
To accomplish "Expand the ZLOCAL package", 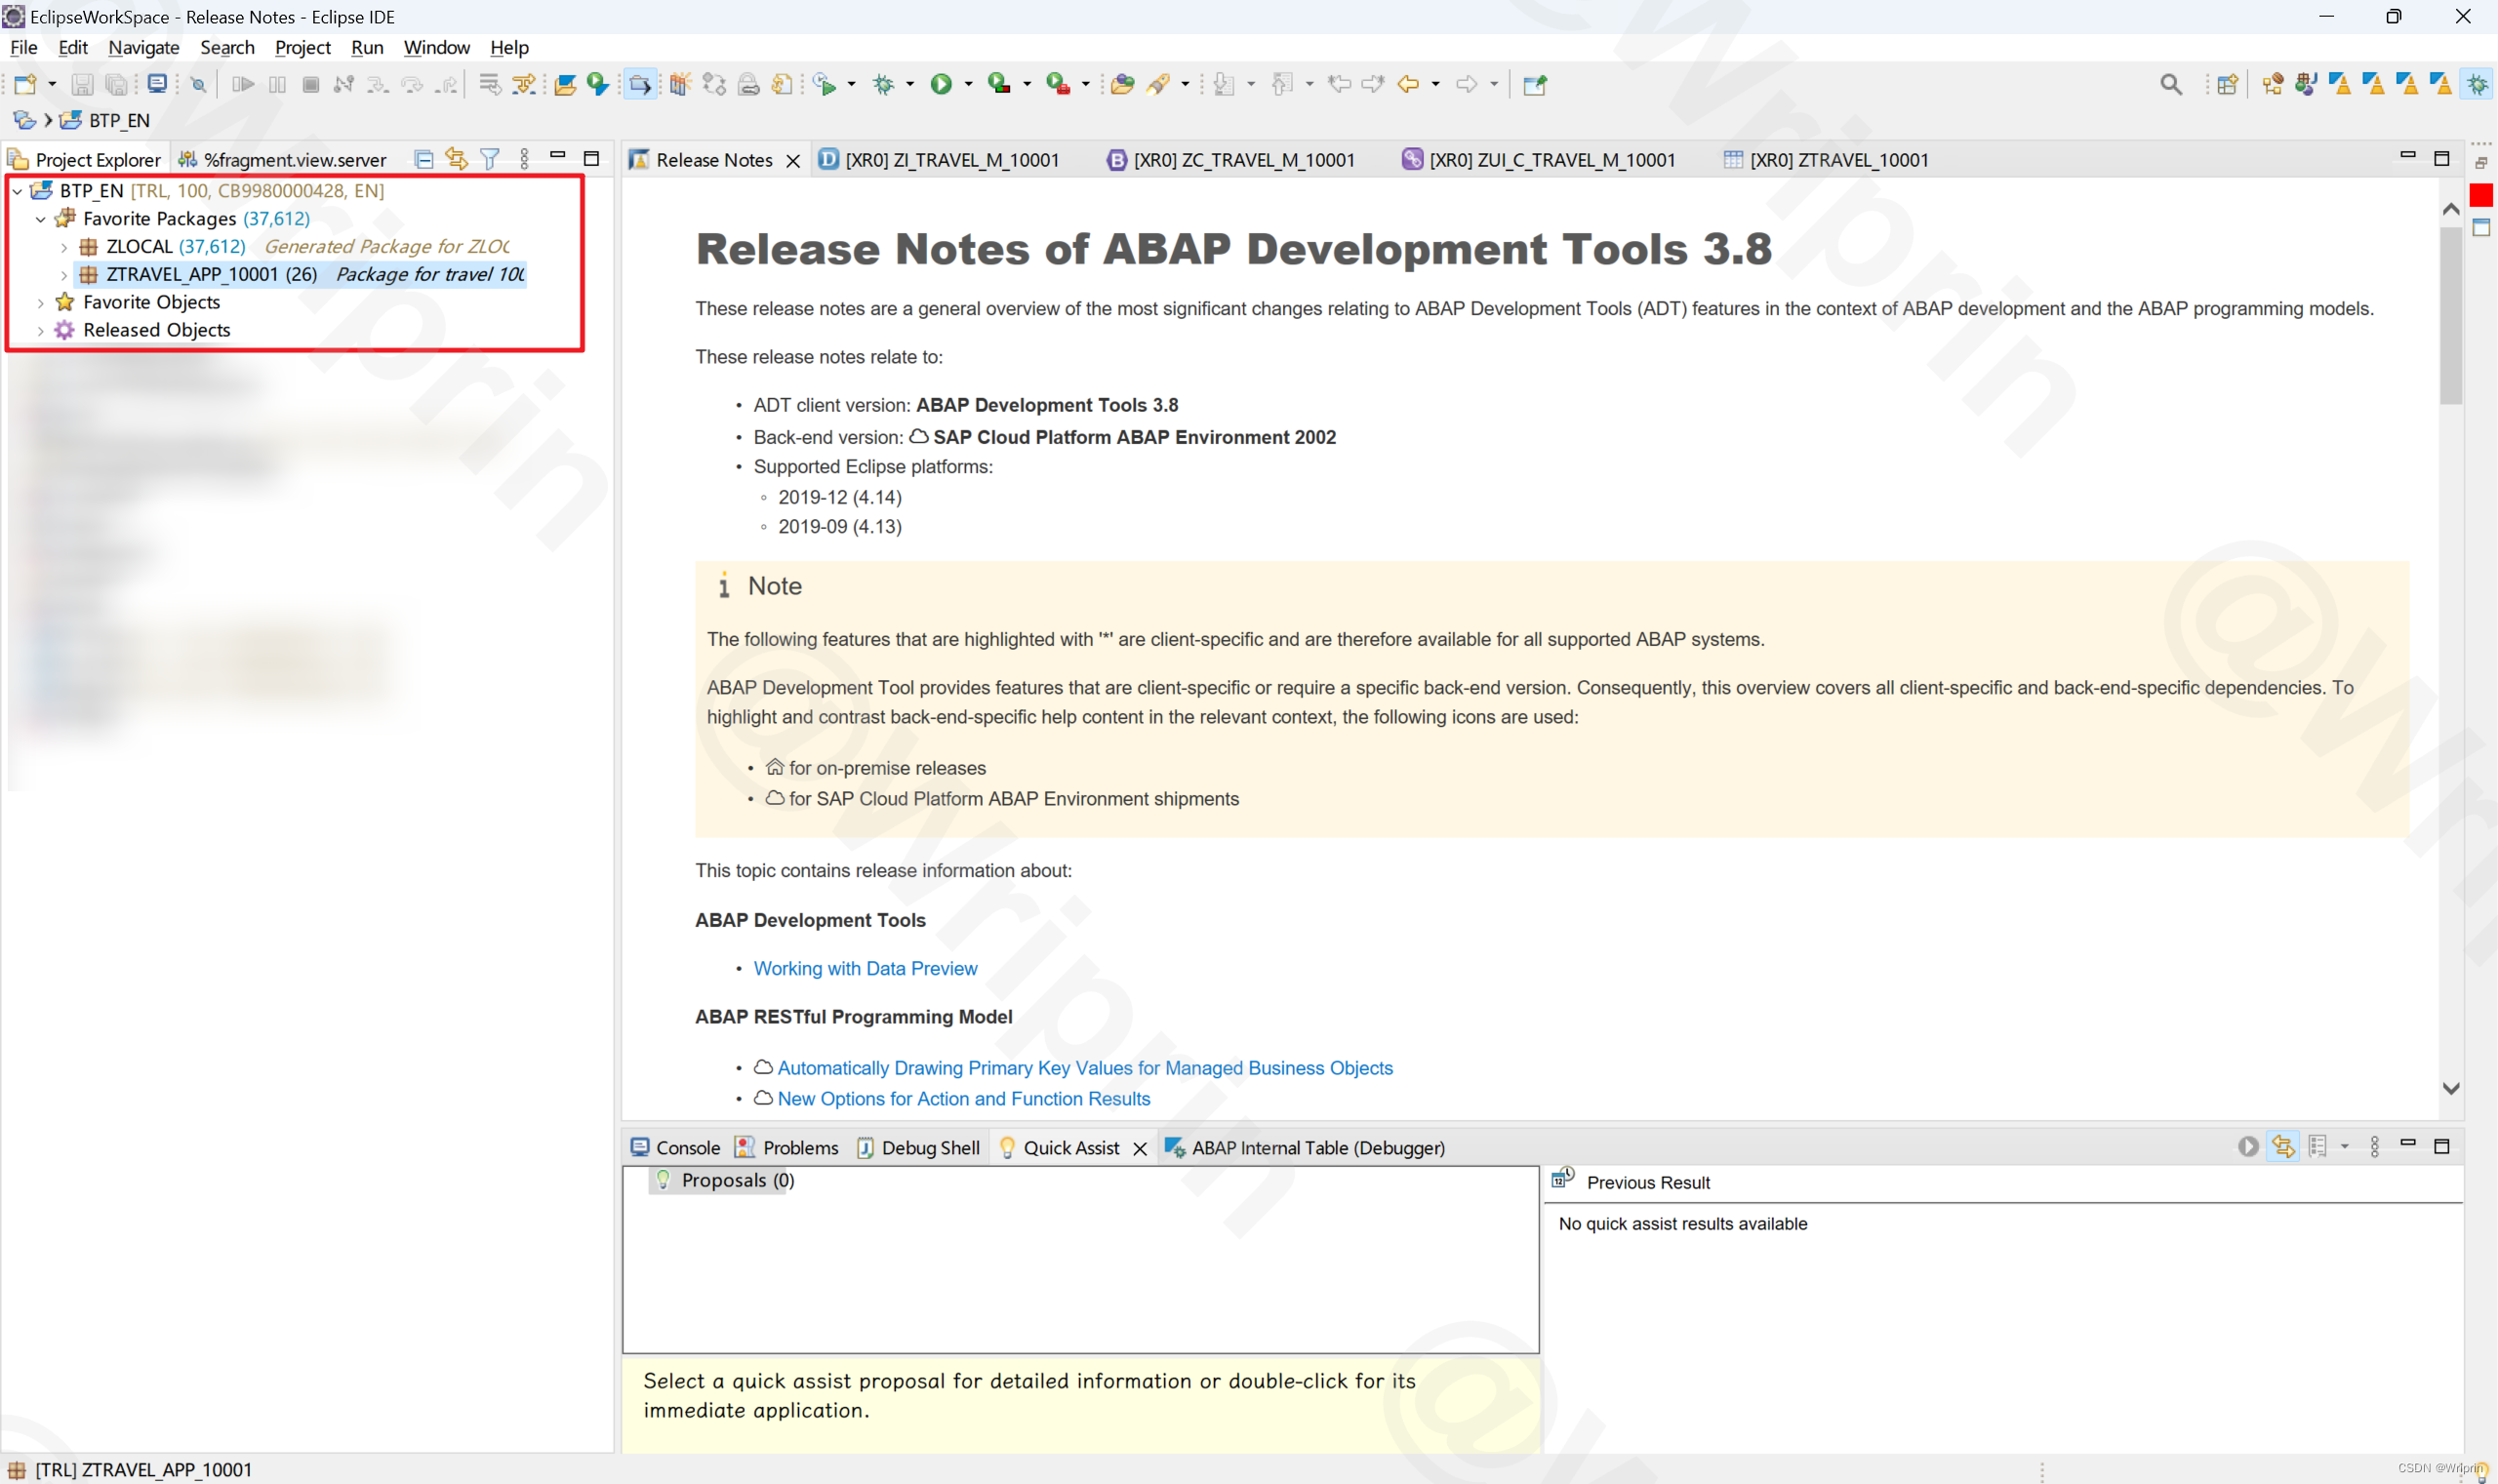I will [x=64, y=246].
